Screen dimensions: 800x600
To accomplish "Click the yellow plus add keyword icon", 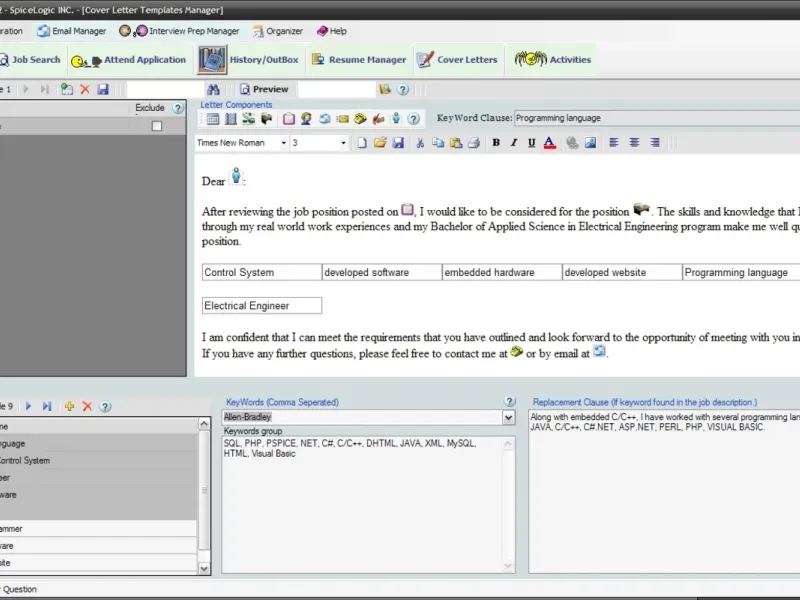I will [x=69, y=407].
